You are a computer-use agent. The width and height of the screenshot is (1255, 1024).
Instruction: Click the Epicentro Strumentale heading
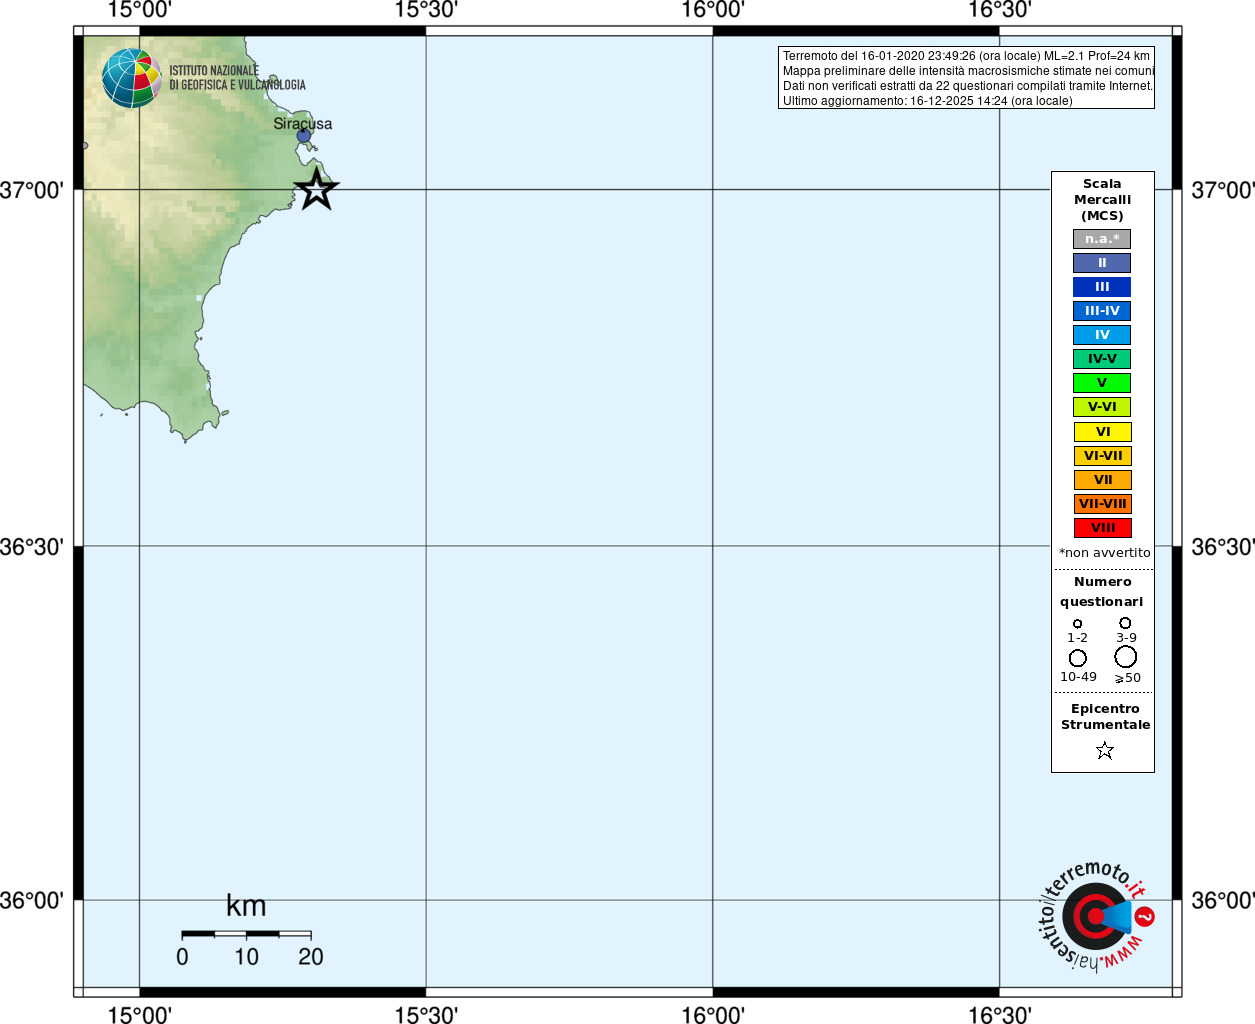click(x=1105, y=717)
